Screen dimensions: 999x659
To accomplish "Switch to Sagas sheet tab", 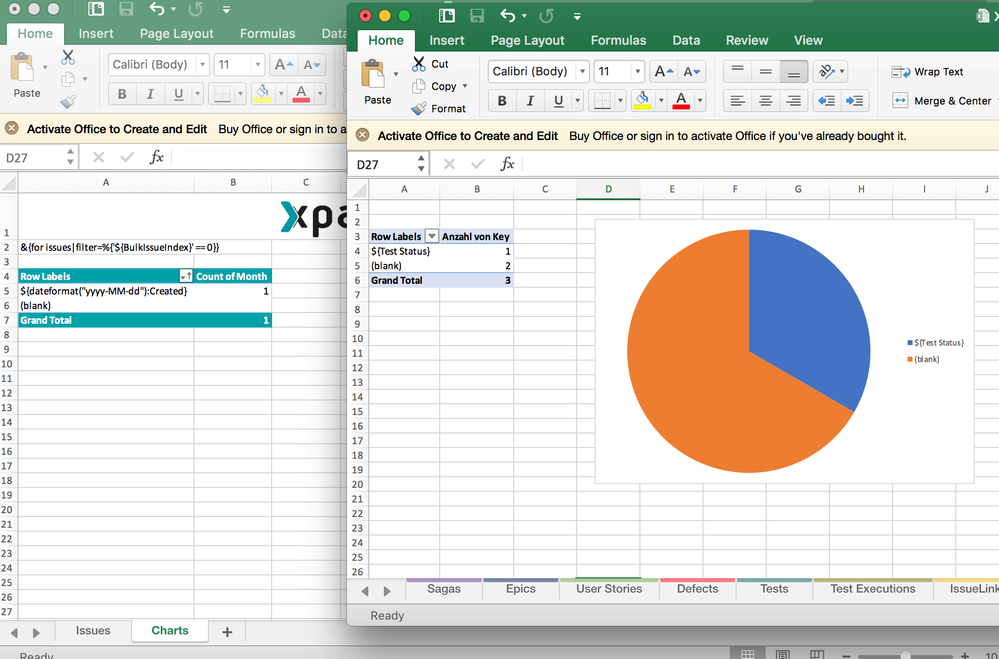I will 443,589.
